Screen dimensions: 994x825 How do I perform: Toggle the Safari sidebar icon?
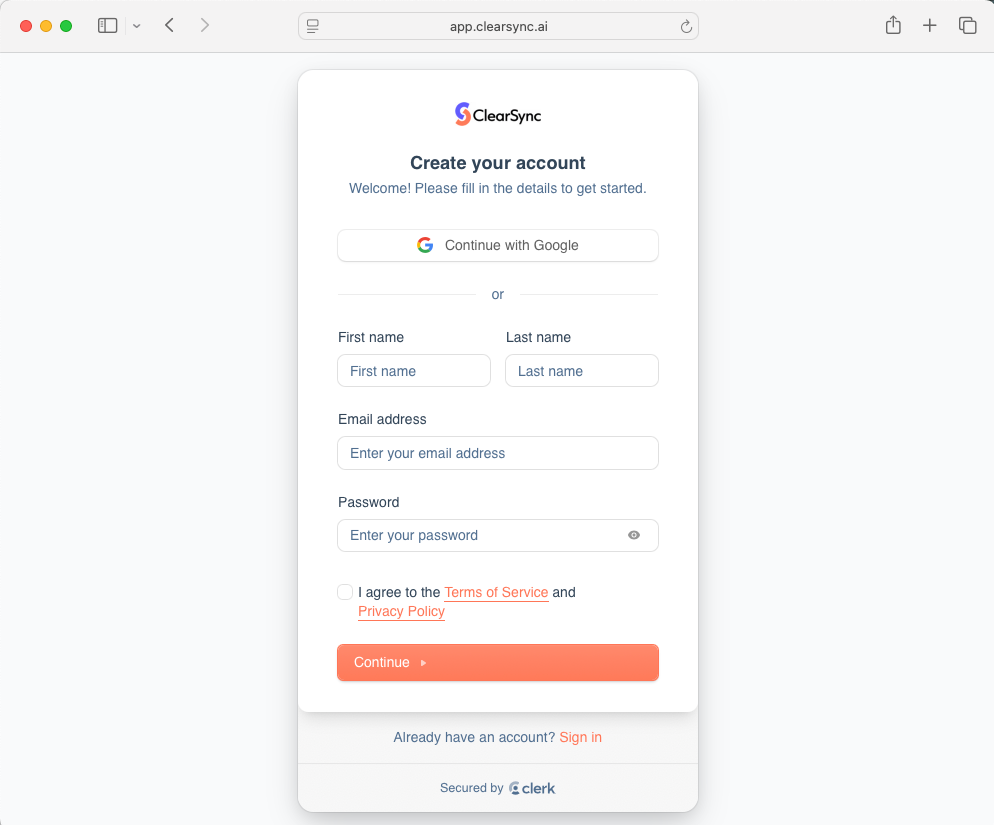pyautogui.click(x=107, y=26)
